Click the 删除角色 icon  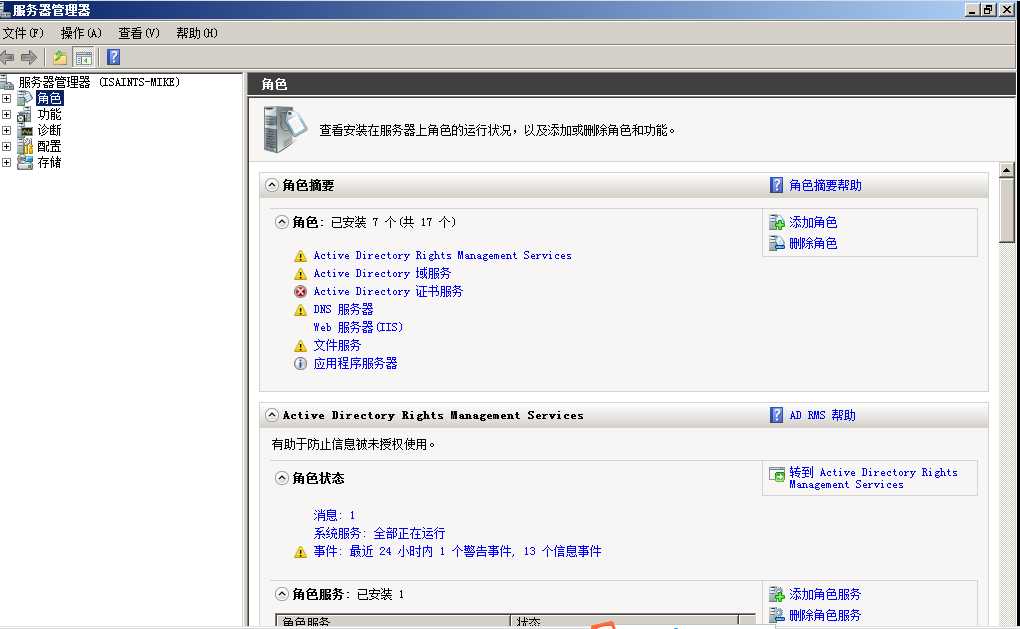coord(777,243)
